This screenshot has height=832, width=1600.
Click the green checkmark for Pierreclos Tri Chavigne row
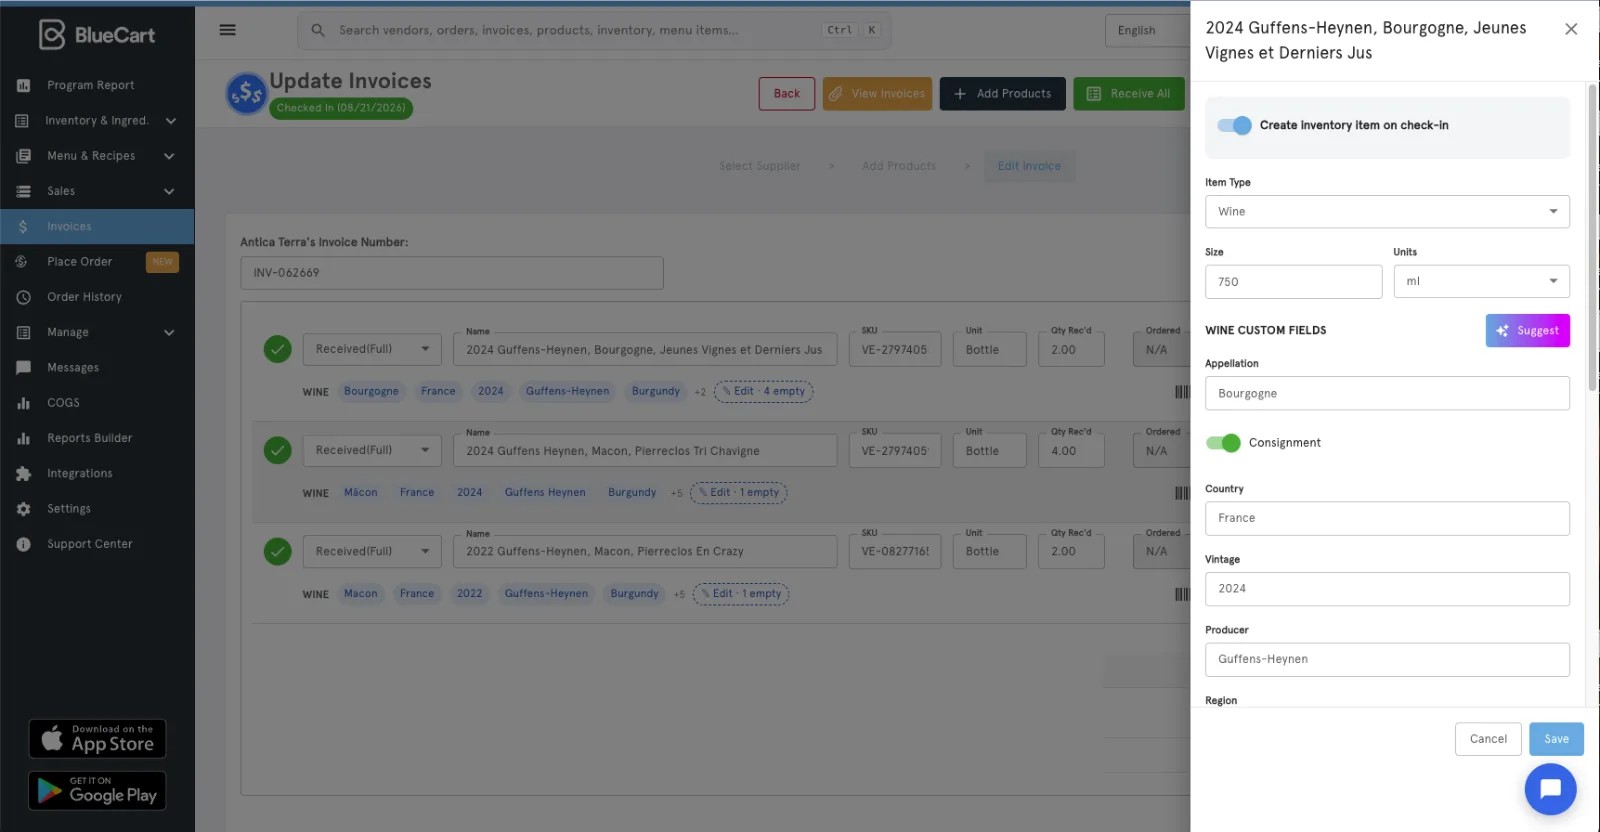(278, 450)
